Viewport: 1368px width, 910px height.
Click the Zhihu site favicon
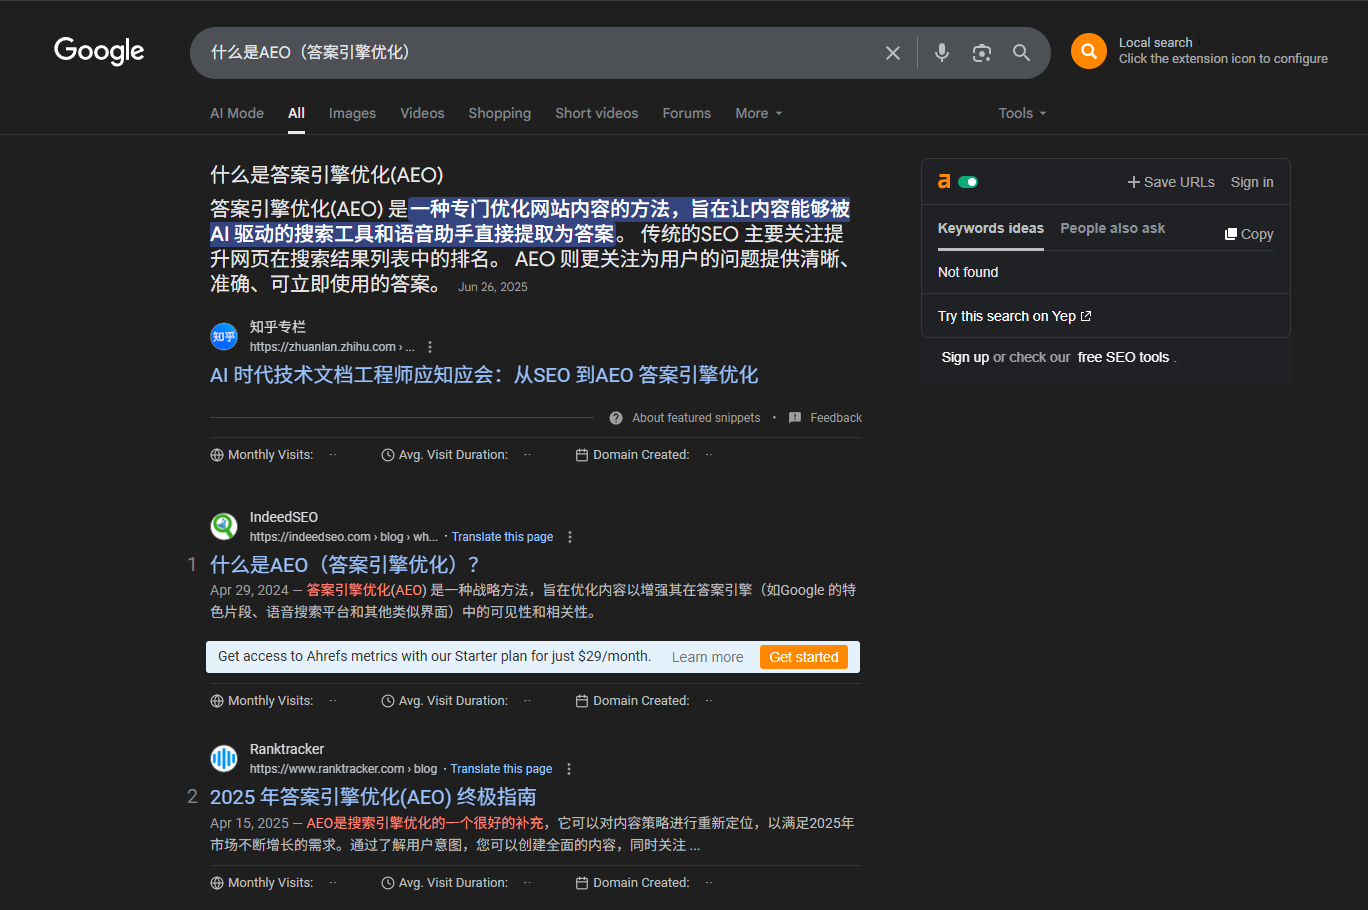point(224,336)
